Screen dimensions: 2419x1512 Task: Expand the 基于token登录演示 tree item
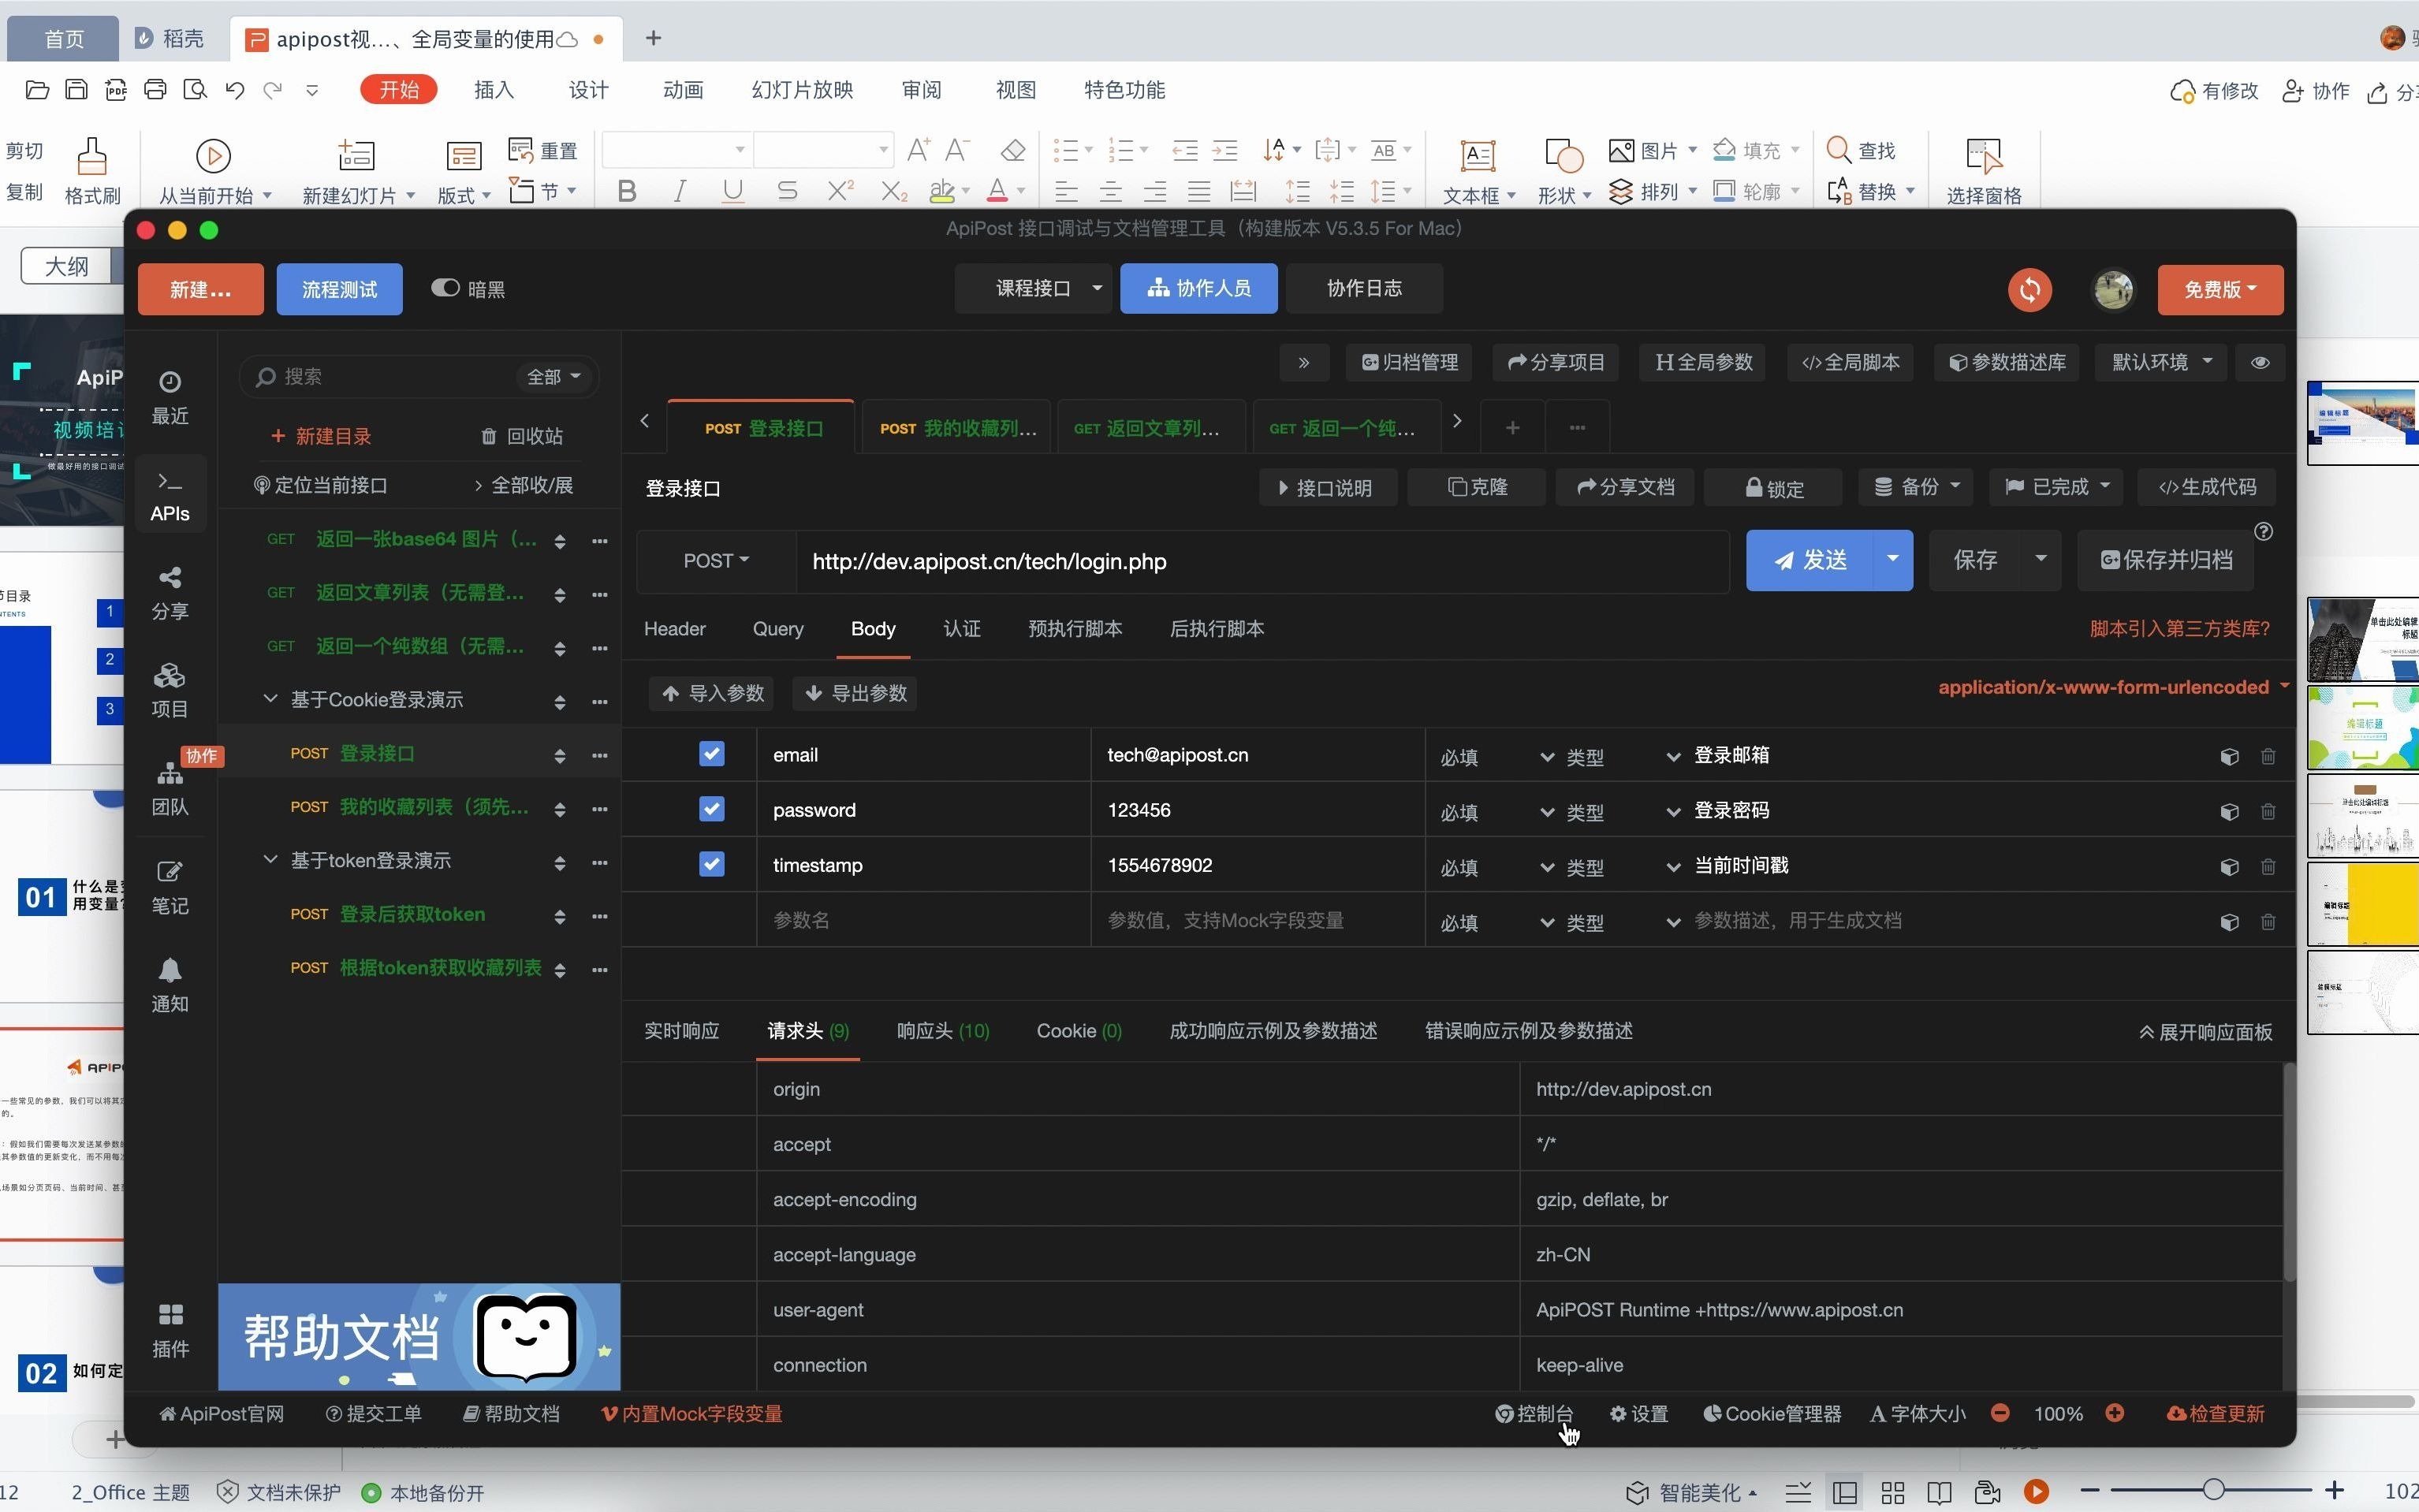[x=270, y=858]
